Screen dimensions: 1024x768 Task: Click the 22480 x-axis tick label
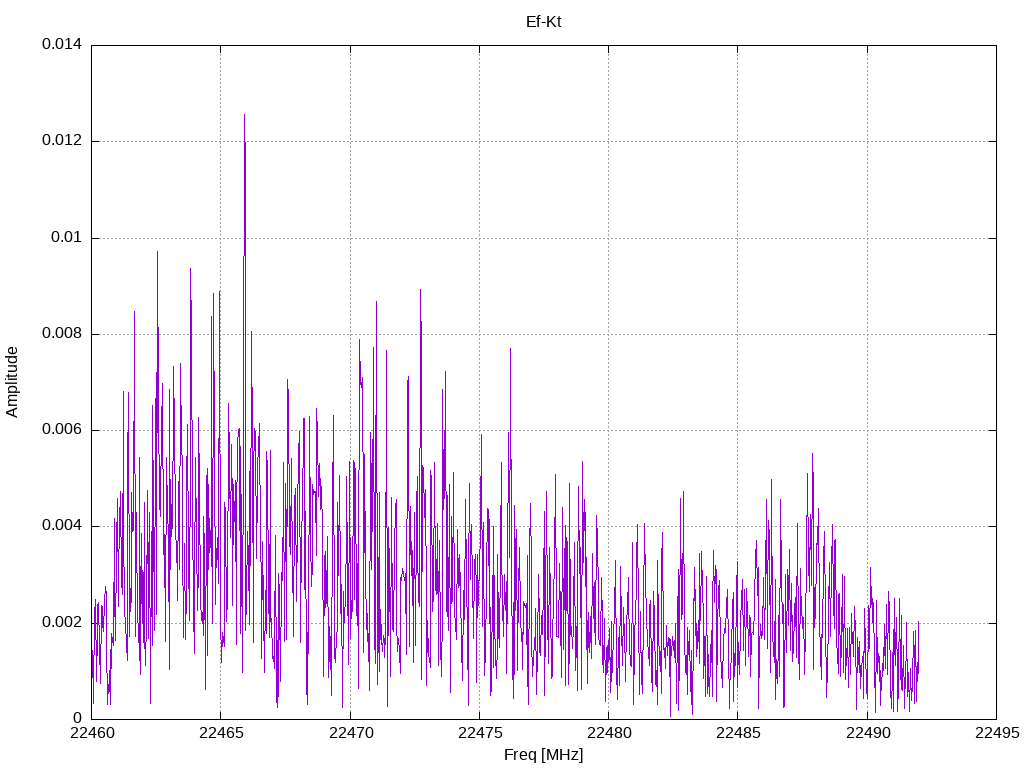(608, 733)
